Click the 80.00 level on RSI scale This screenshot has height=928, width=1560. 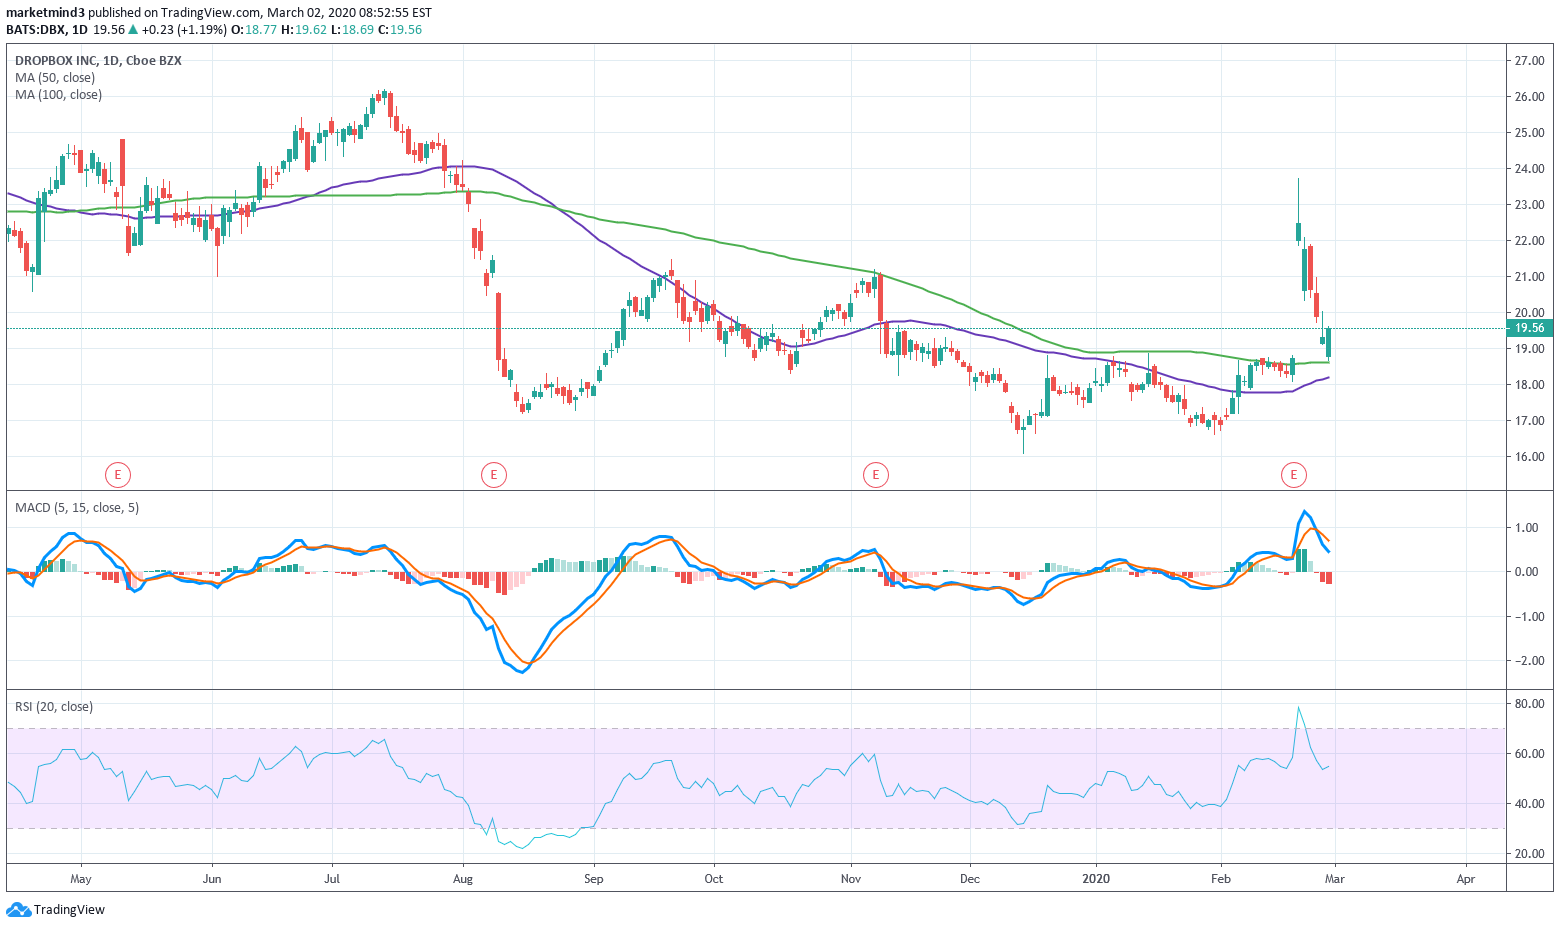[1529, 704]
